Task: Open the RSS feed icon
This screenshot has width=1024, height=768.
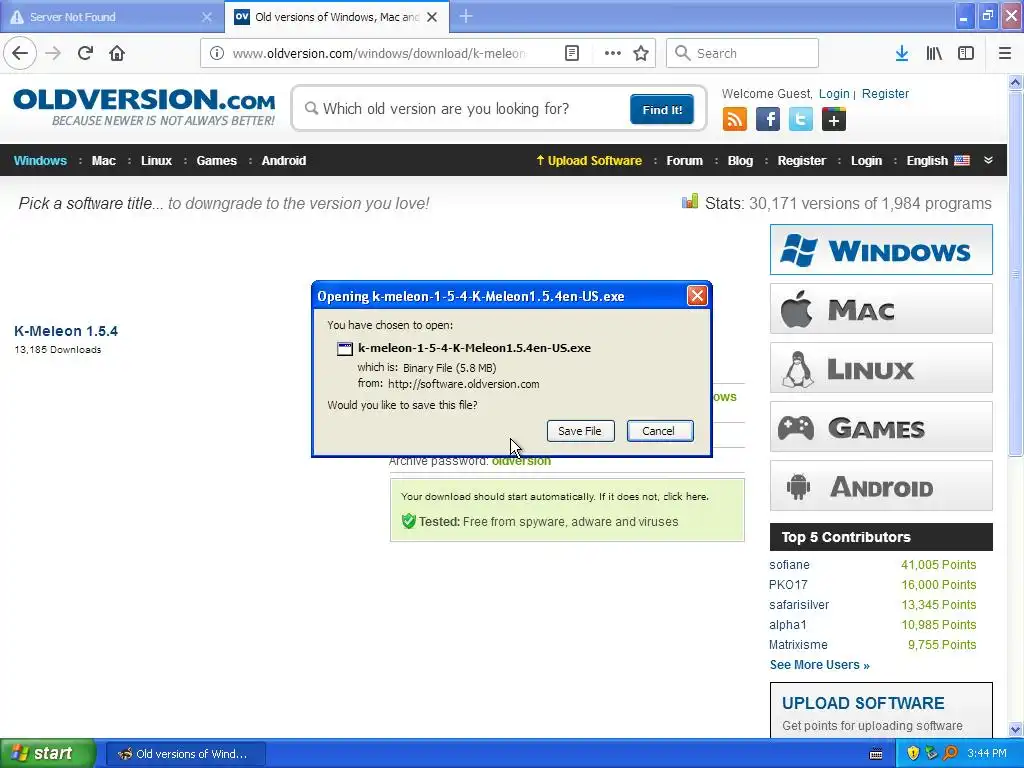Action: (x=735, y=120)
